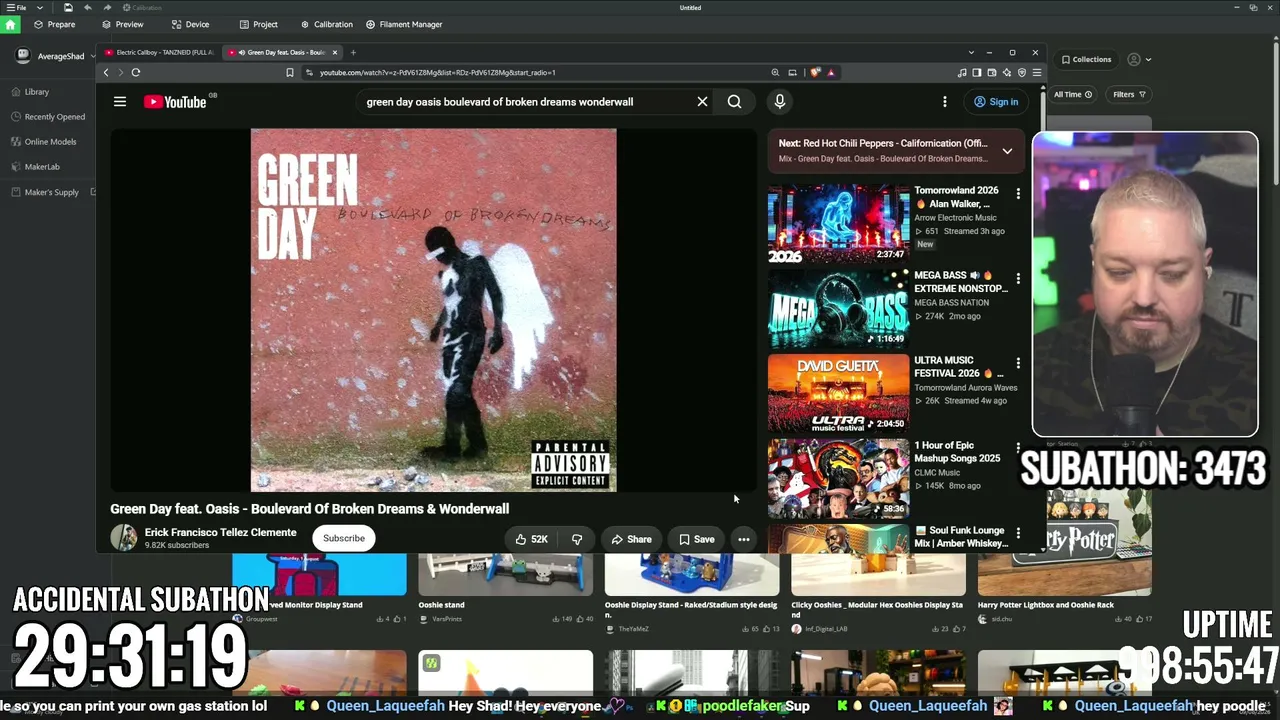Open more options for MEGA BASS video
This screenshot has height=720, width=1280.
click(x=1018, y=278)
